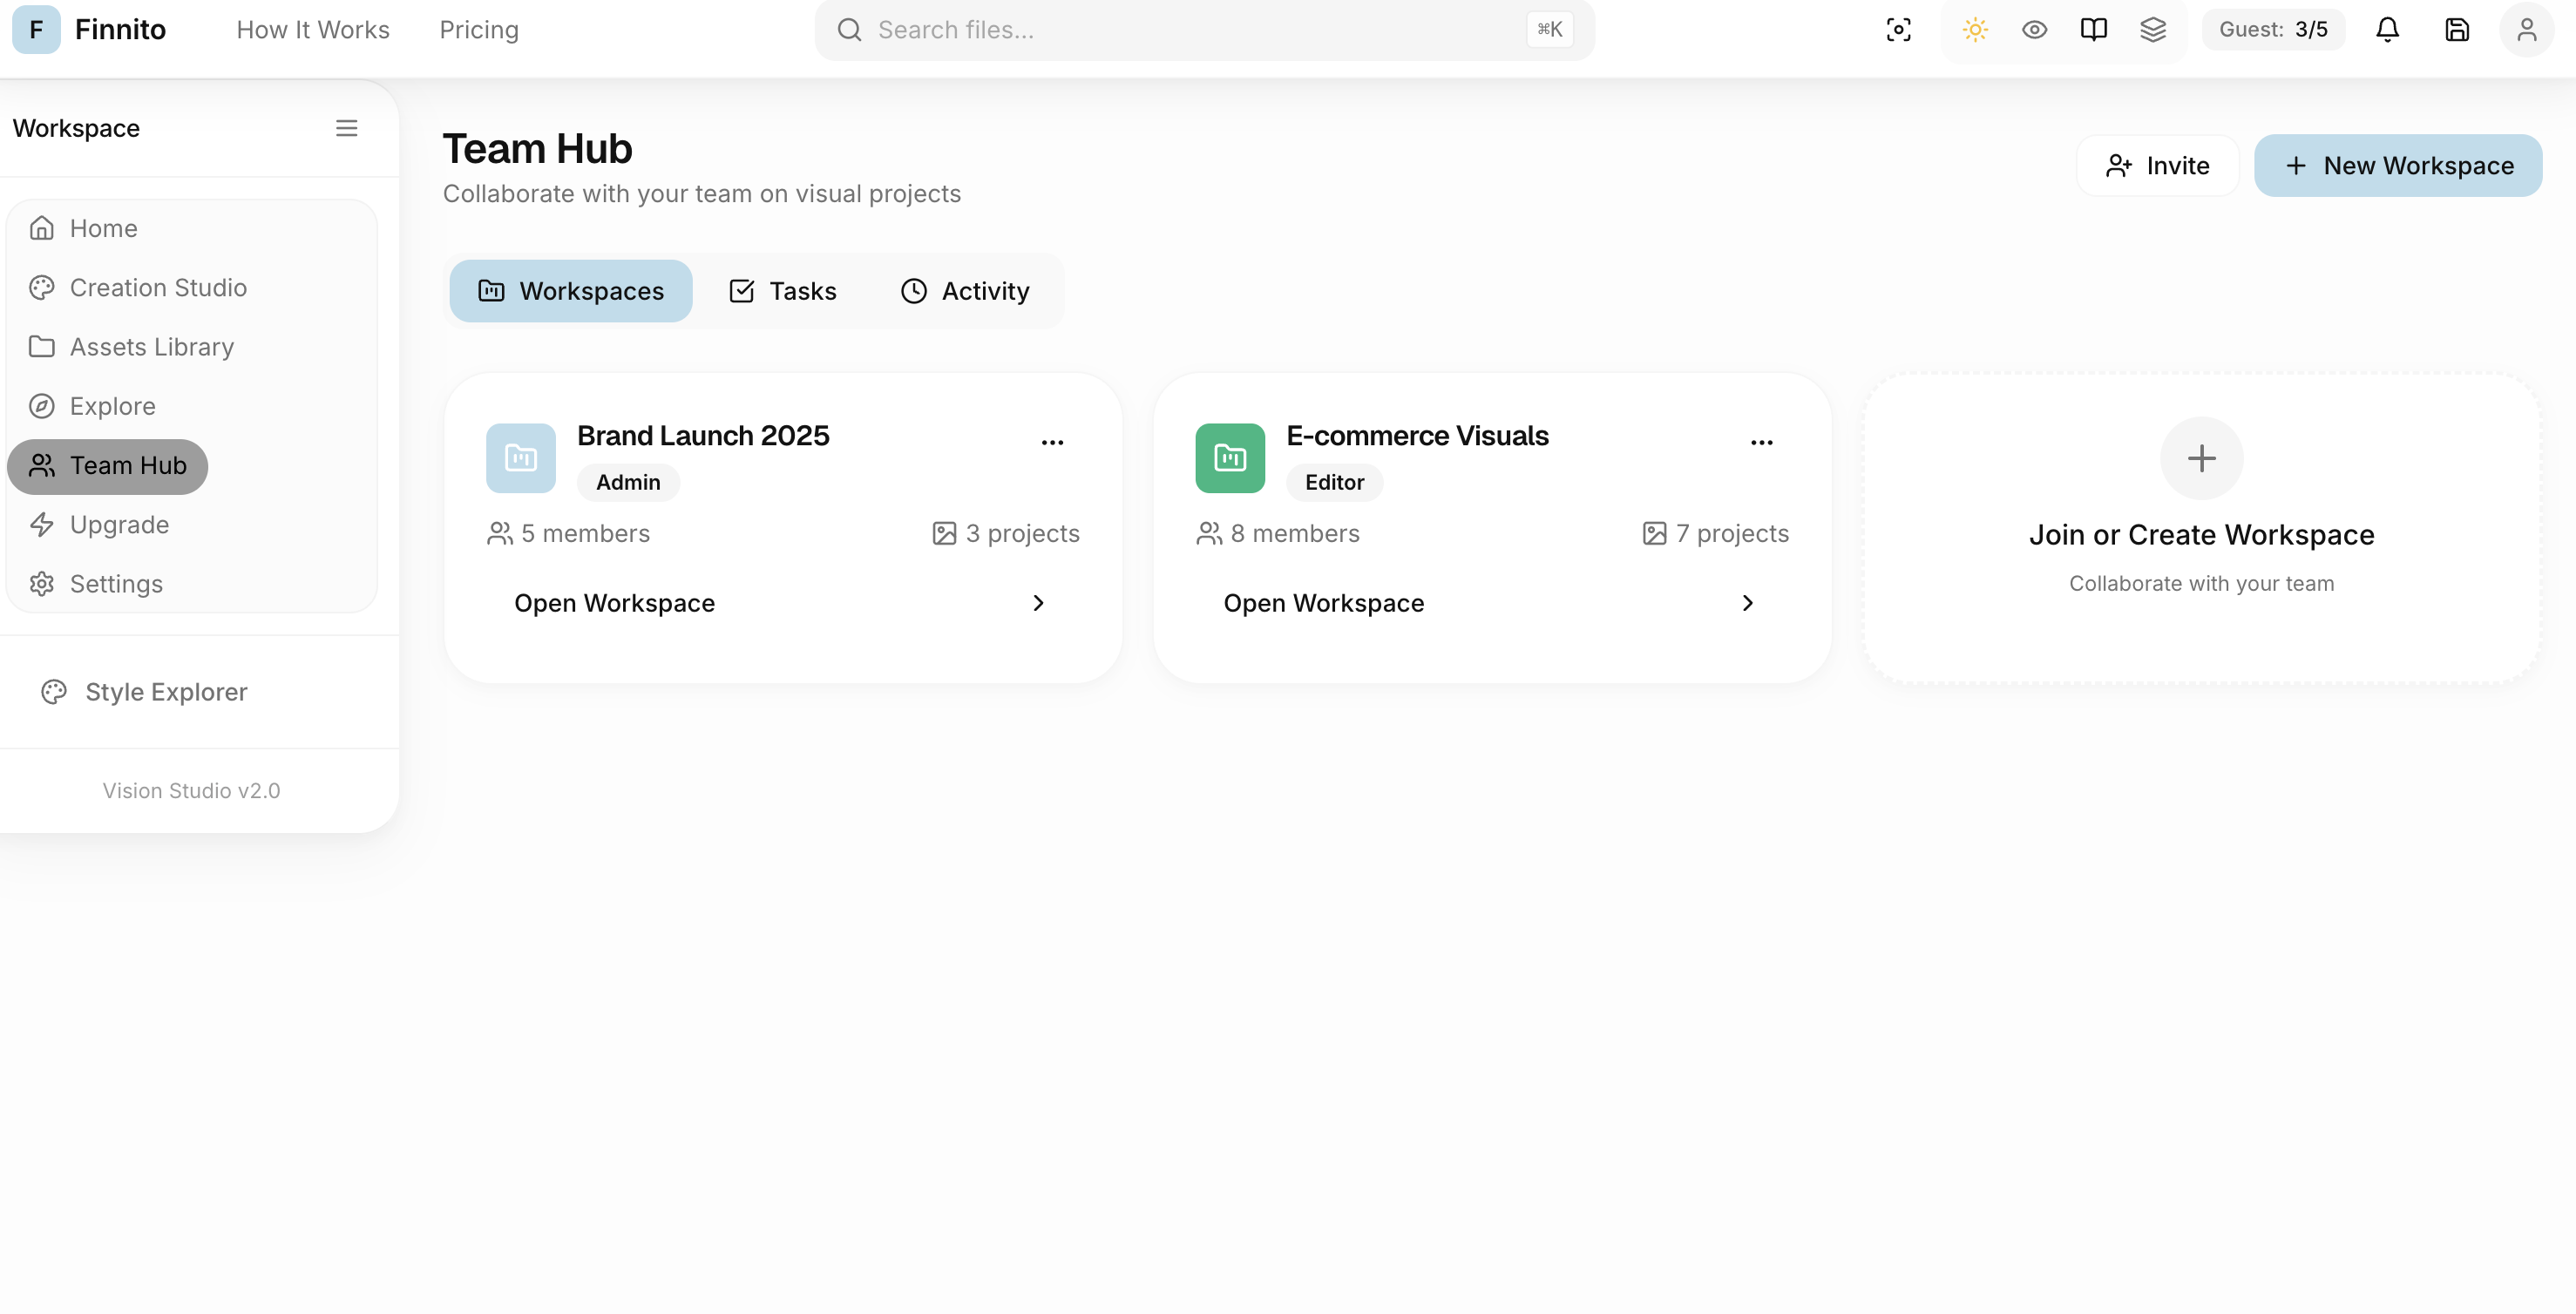The width and height of the screenshot is (2576, 1314).
Task: Open Creation Studio from the sidebar
Action: pos(158,287)
